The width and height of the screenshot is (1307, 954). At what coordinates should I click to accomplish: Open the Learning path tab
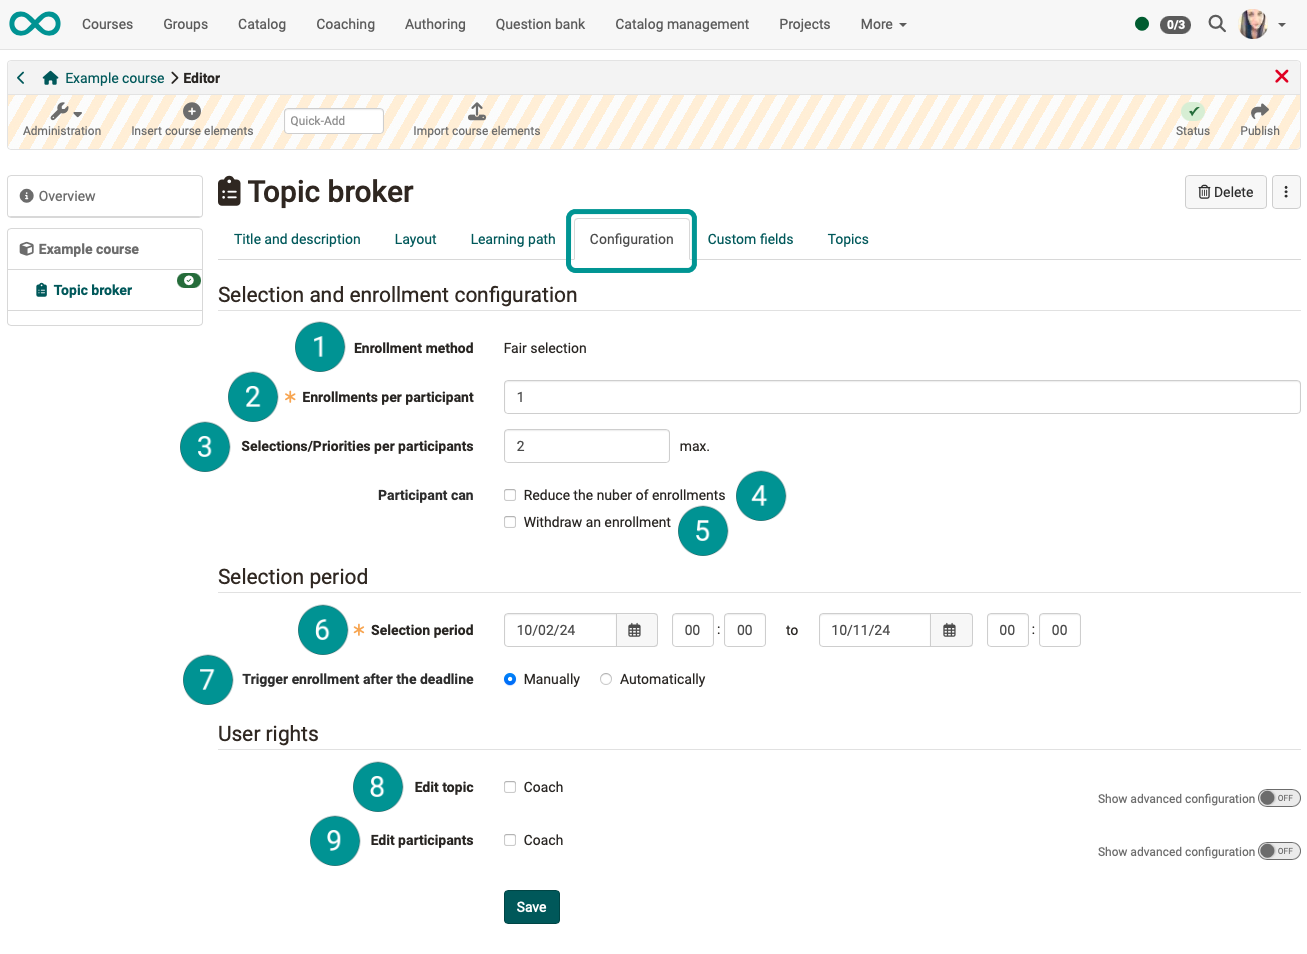(x=513, y=239)
